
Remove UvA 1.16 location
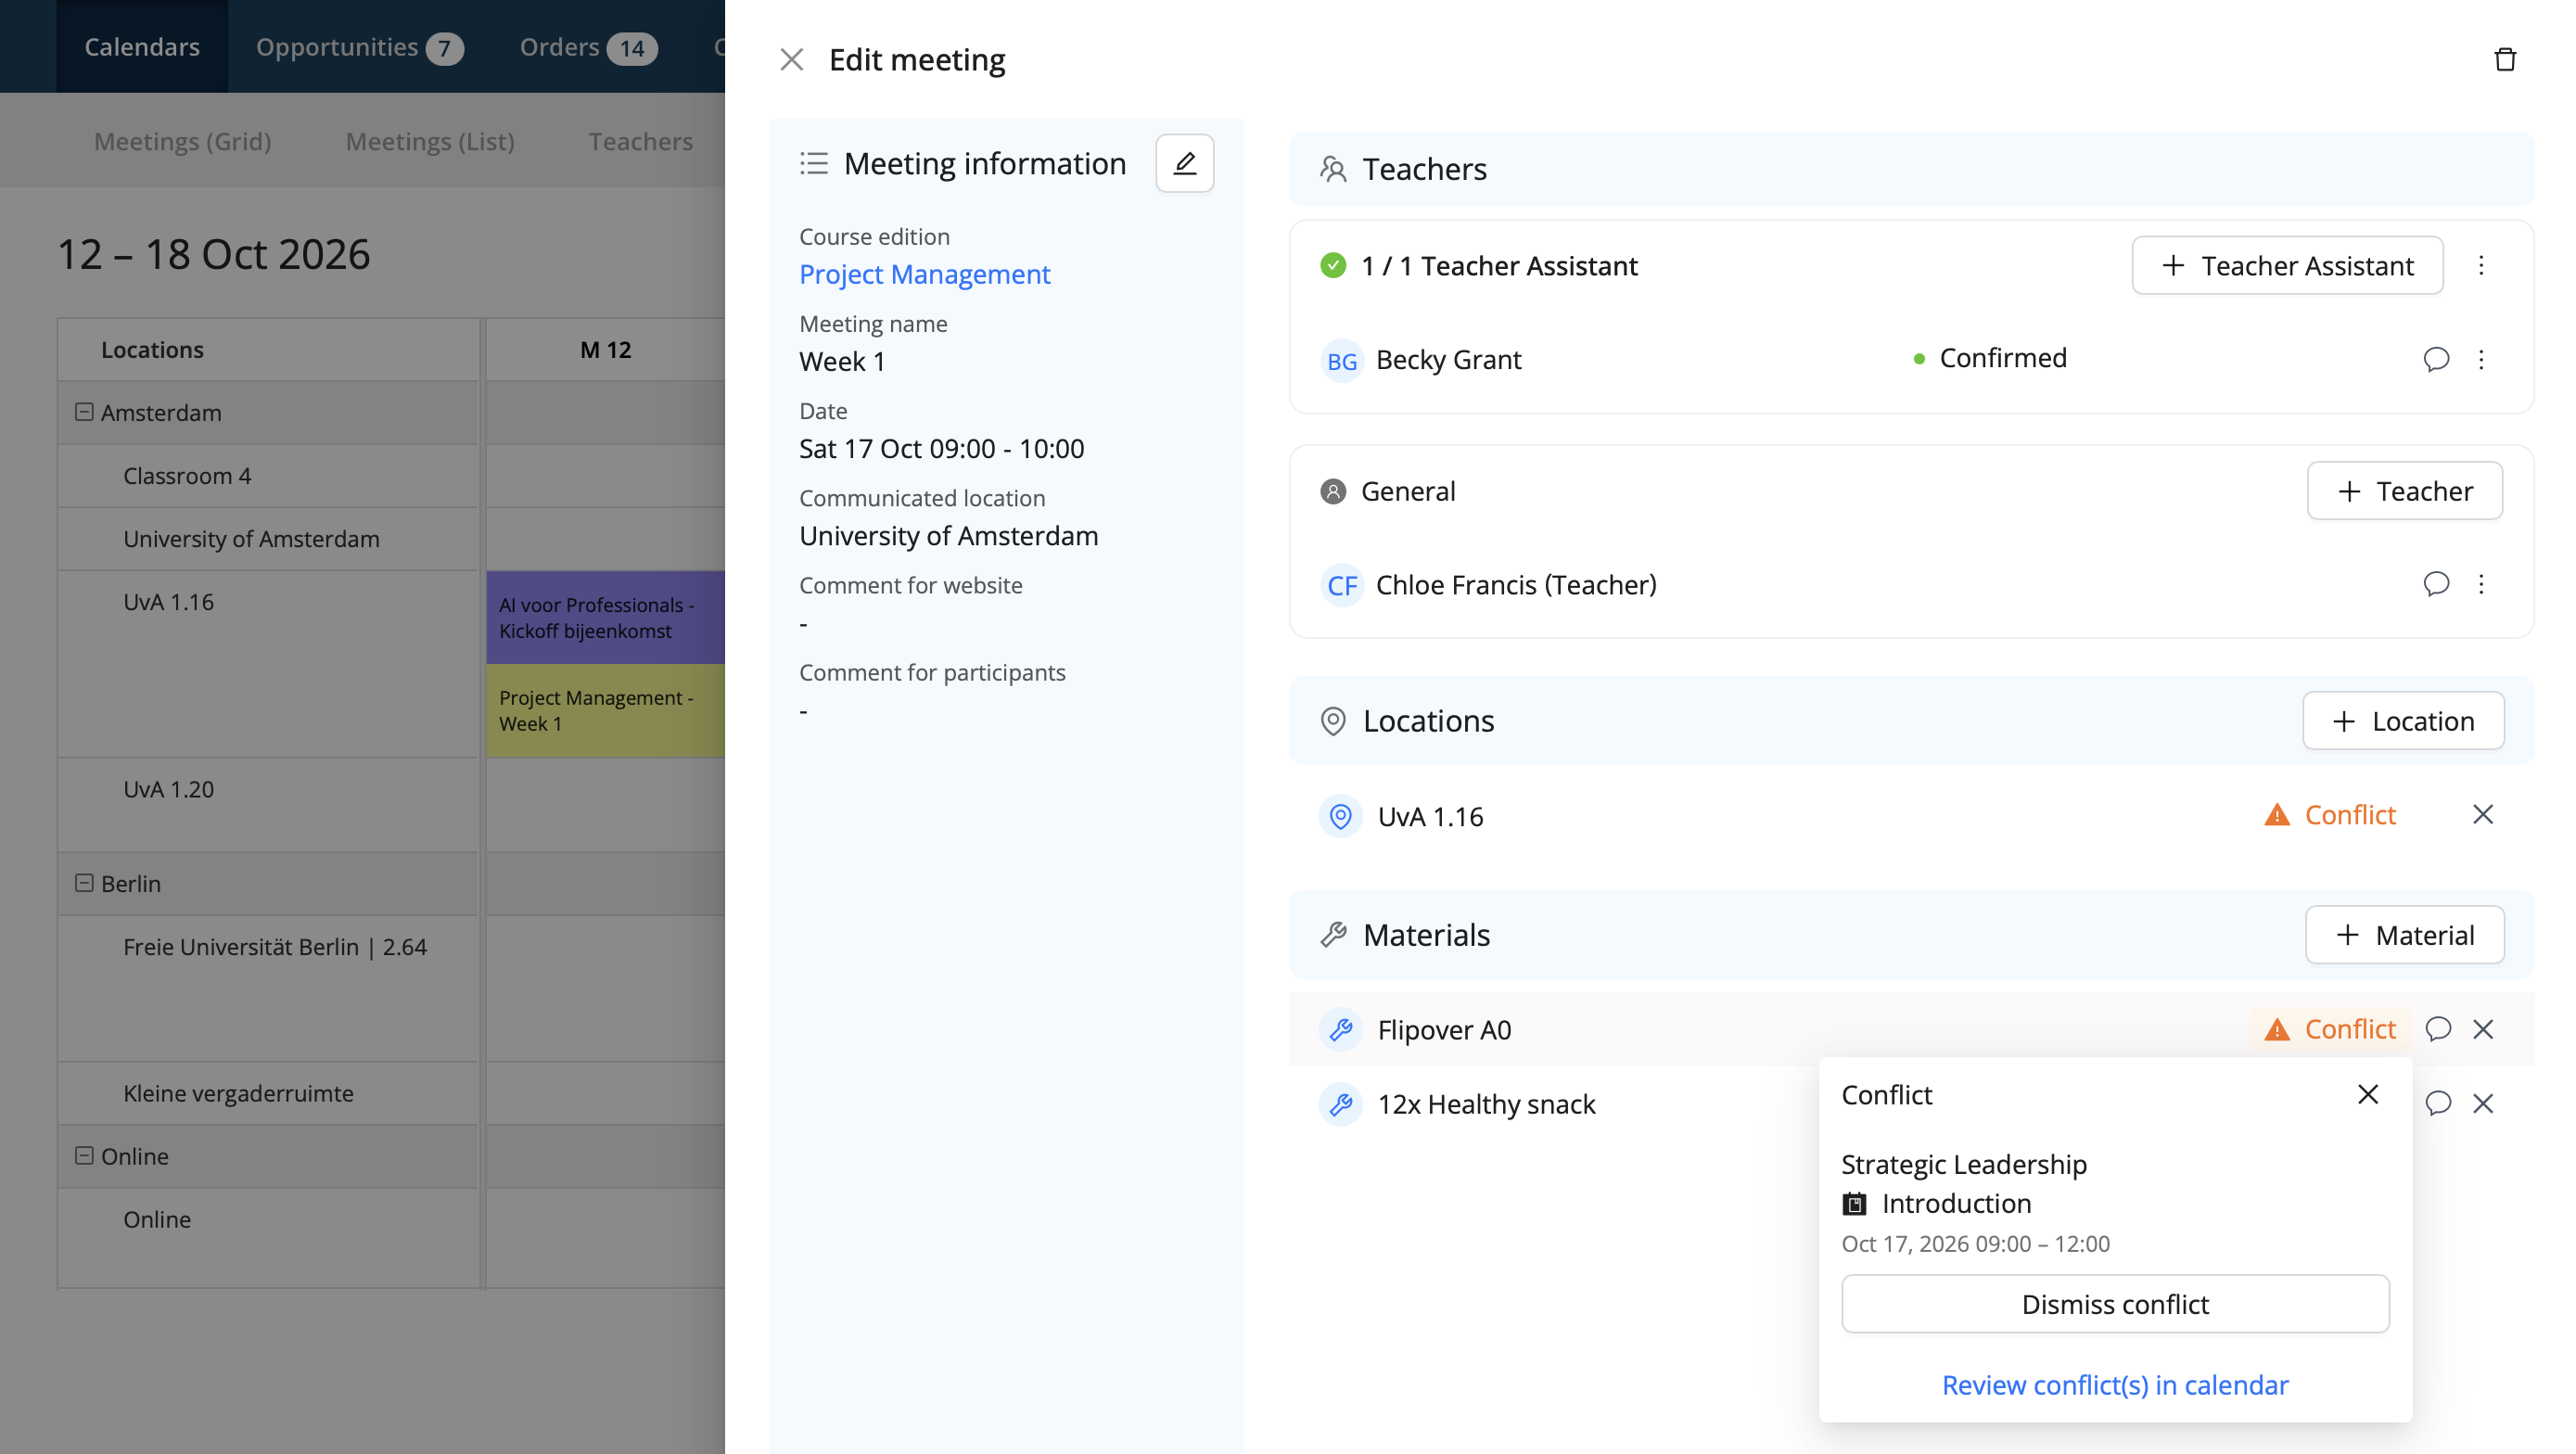pyautogui.click(x=2482, y=815)
